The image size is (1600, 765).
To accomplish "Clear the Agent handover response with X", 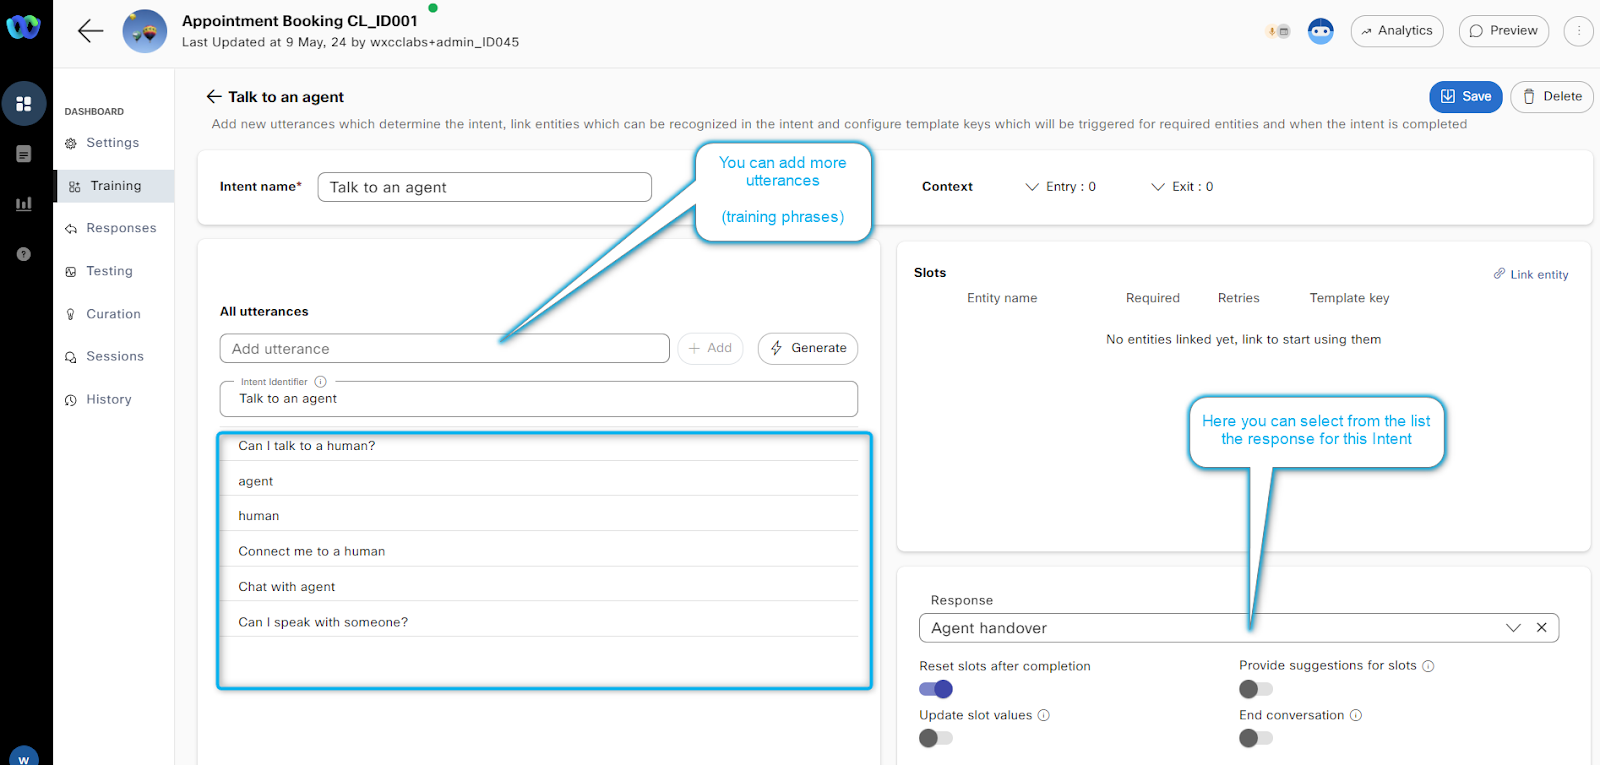I will point(1541,628).
